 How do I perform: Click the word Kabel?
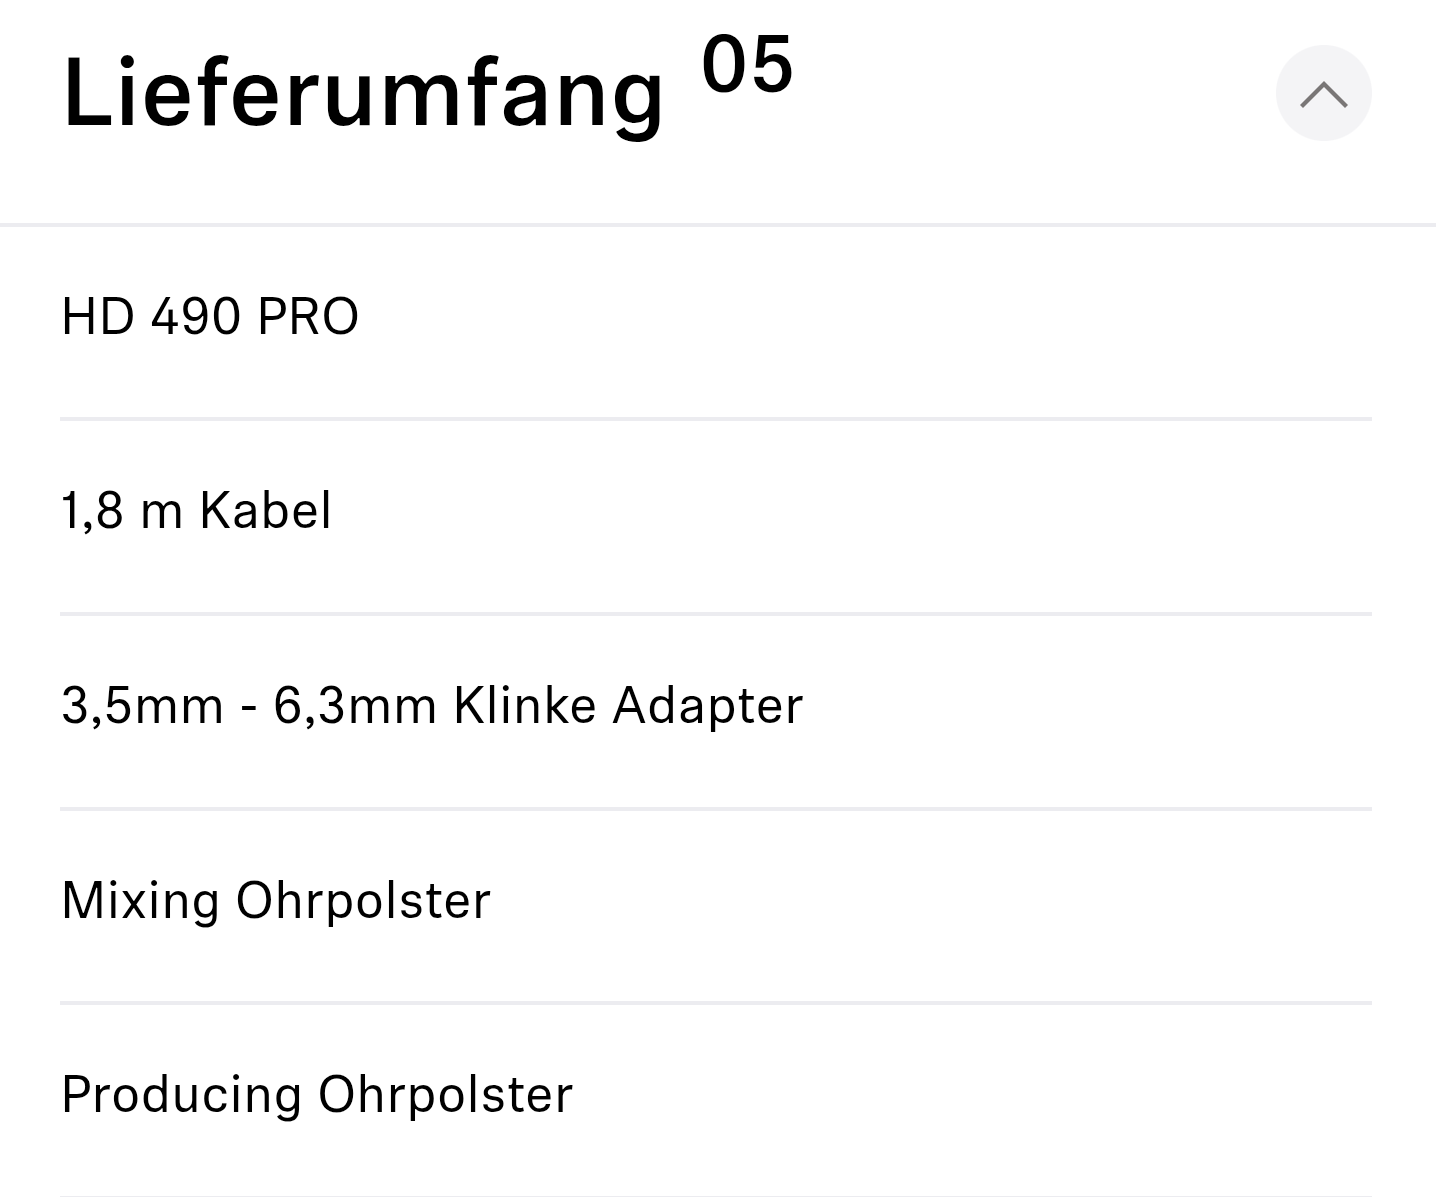[265, 511]
